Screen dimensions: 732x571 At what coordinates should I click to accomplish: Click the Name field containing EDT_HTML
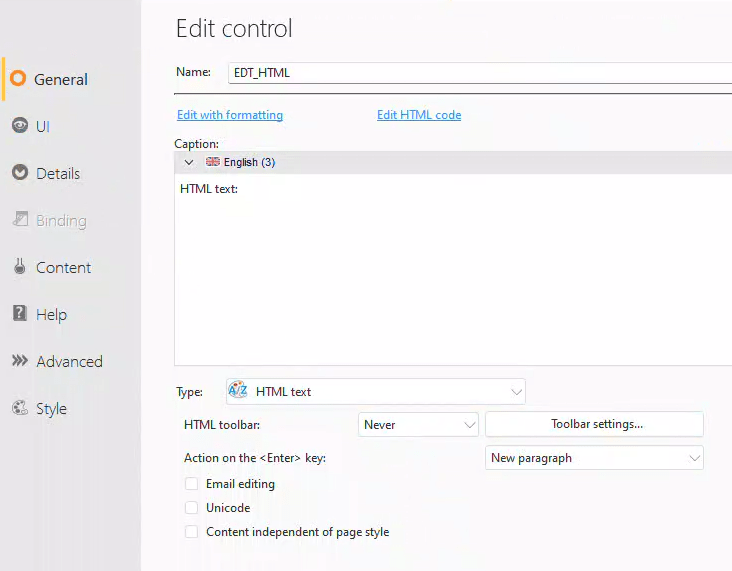tap(480, 73)
